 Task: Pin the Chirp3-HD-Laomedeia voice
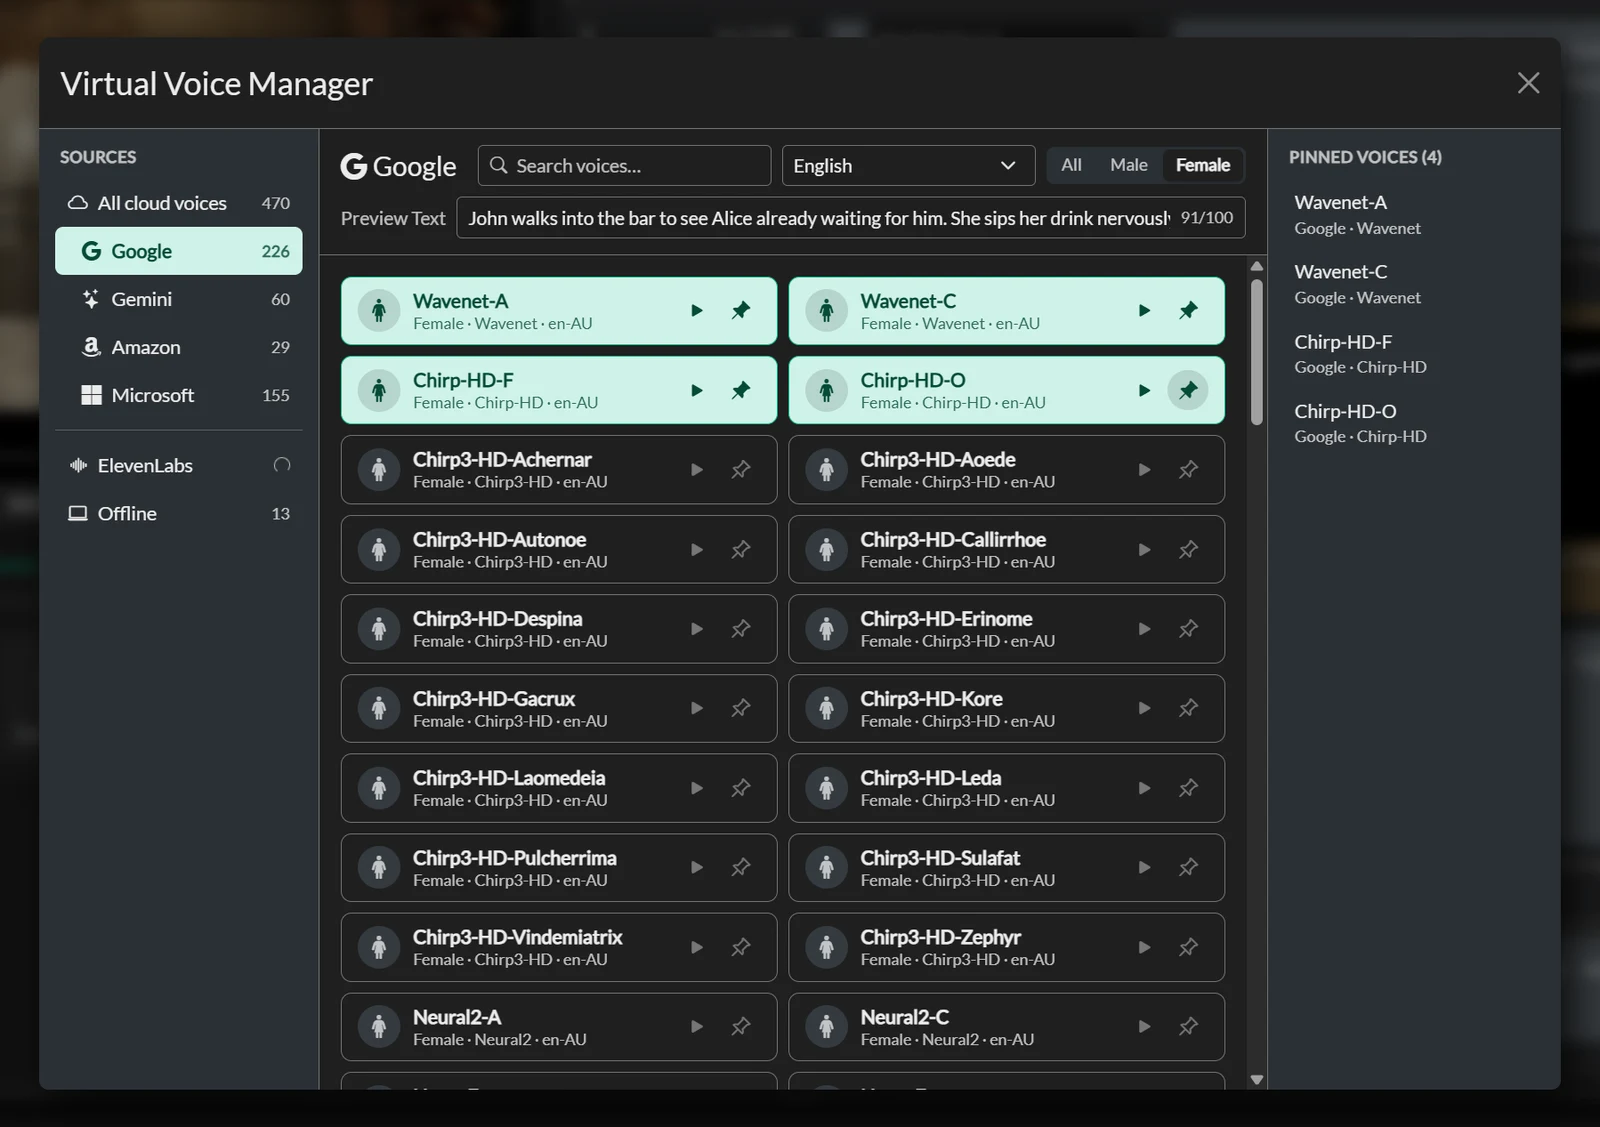(x=741, y=788)
